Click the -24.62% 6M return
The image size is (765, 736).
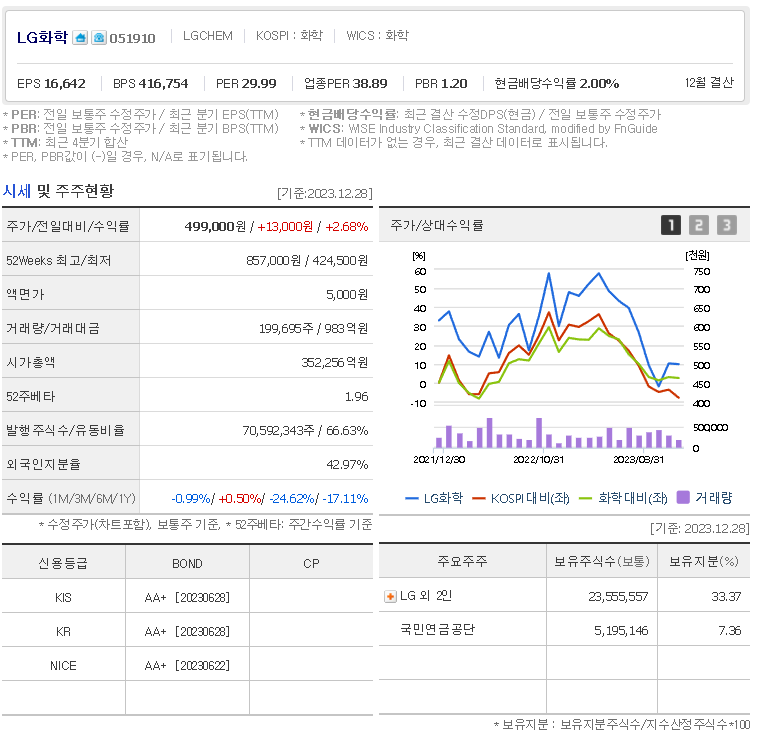click(292, 499)
